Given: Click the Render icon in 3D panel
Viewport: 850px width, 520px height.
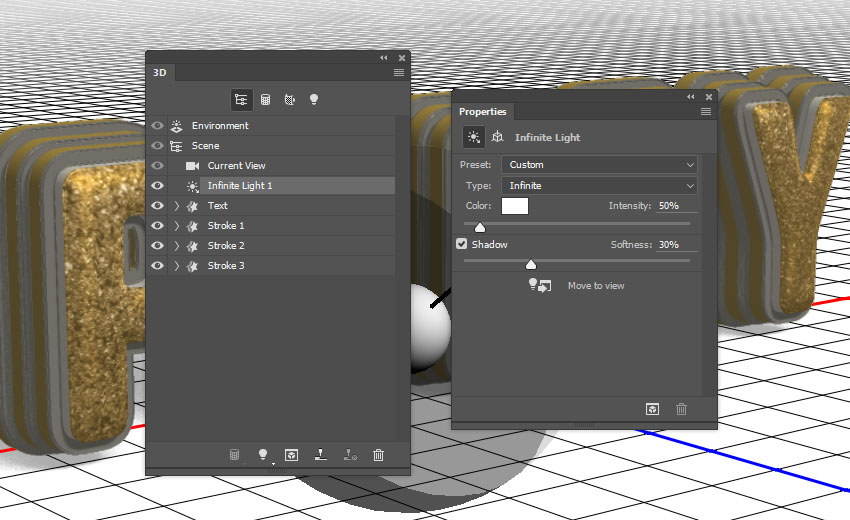Looking at the screenshot, I should (x=291, y=455).
